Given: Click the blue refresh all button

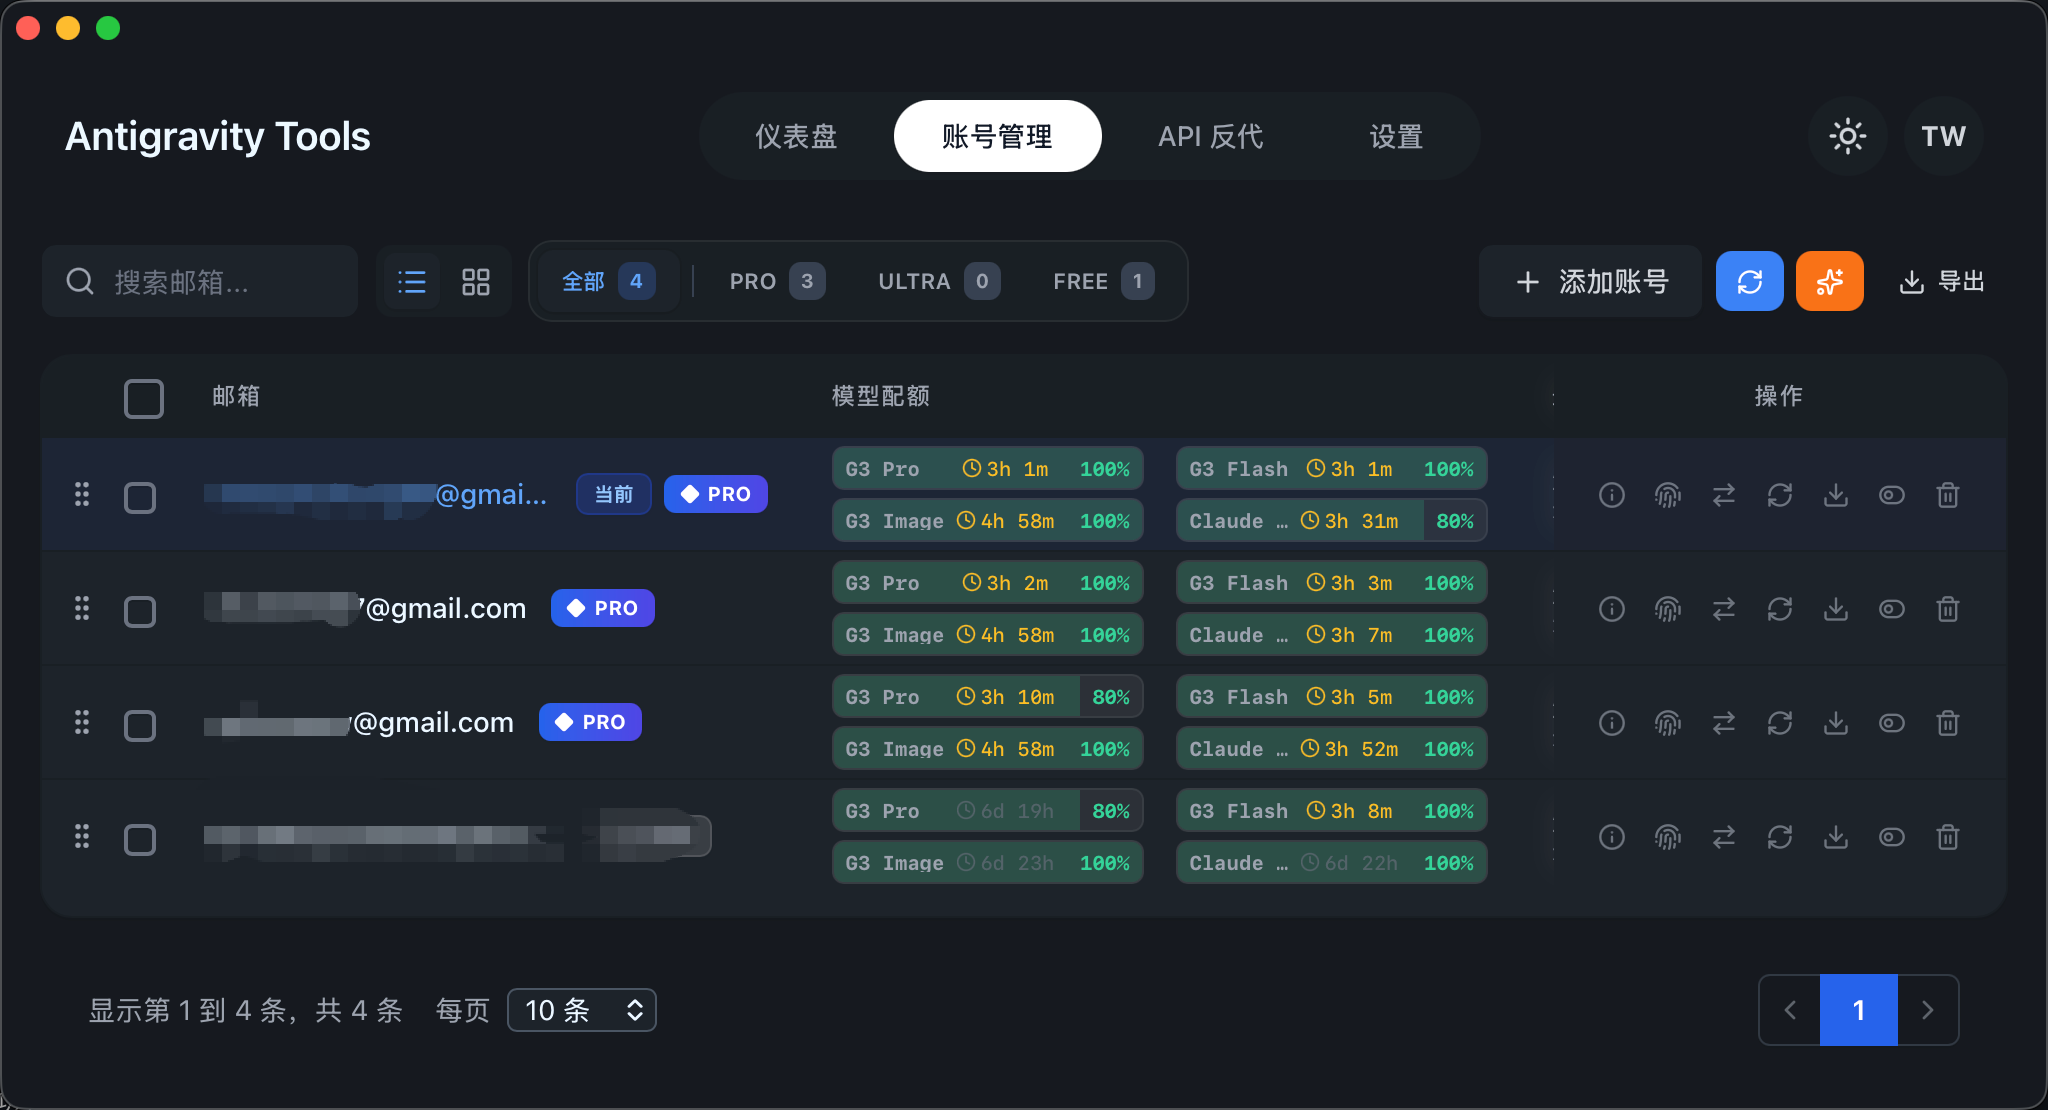Looking at the screenshot, I should [1749, 282].
